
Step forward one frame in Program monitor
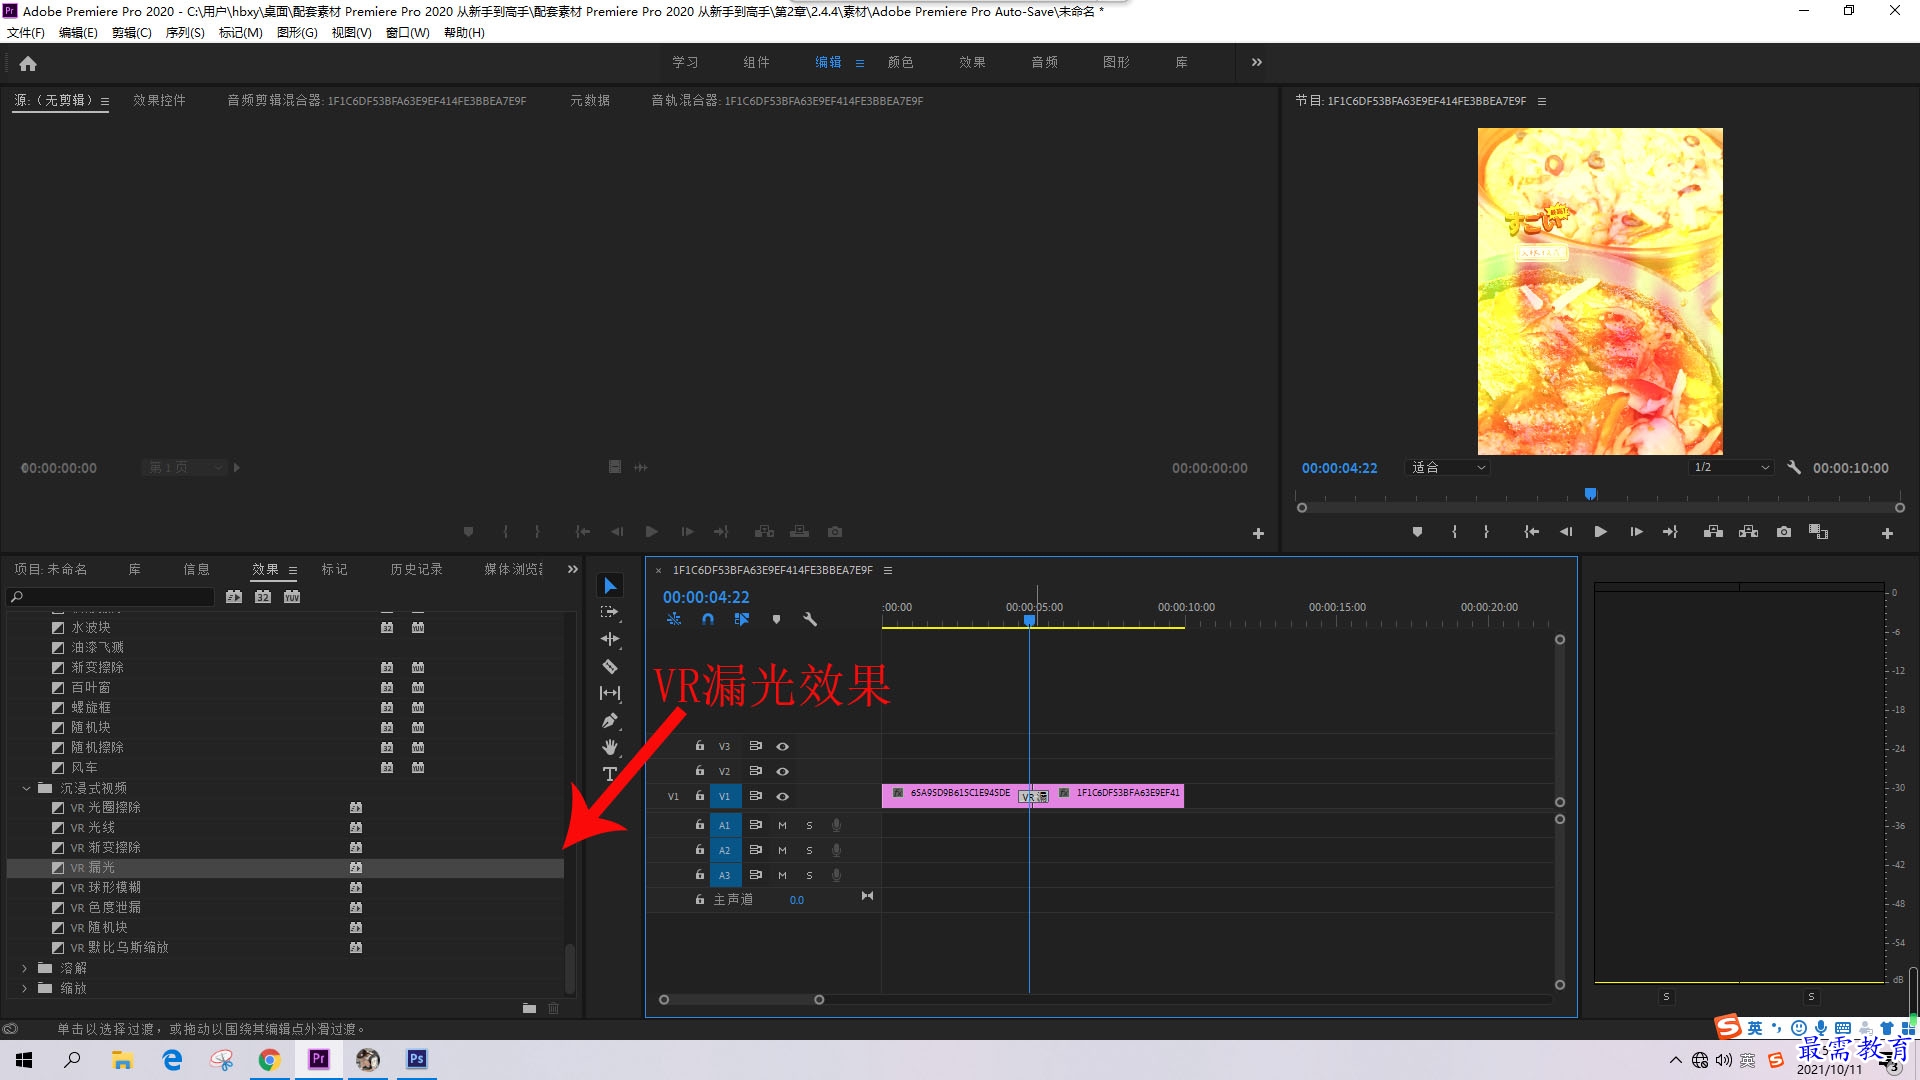(1636, 532)
